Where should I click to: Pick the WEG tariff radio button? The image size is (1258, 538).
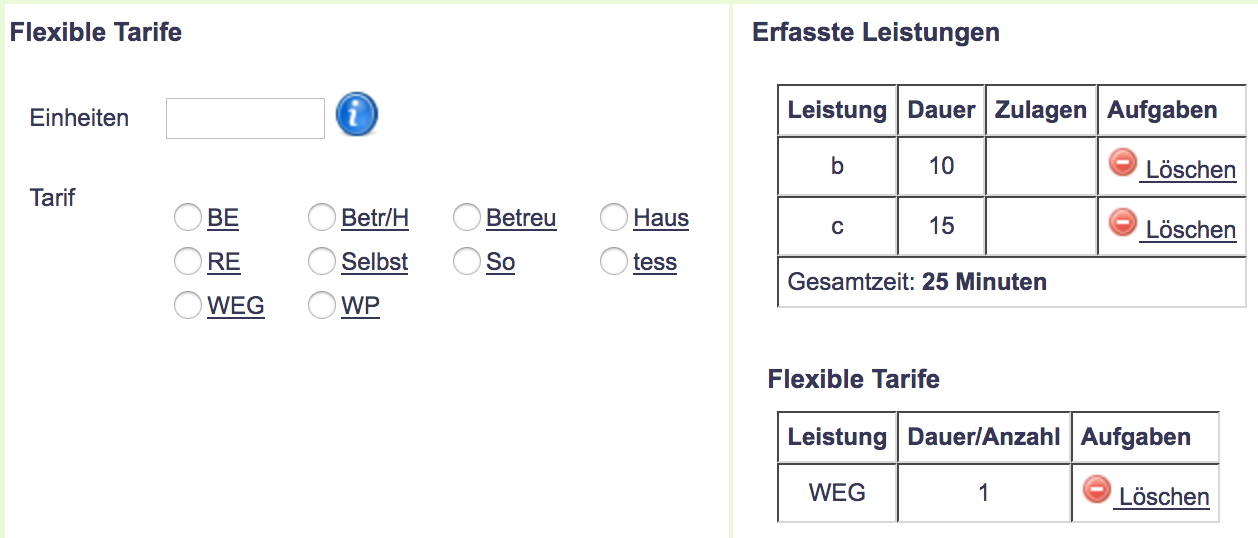[x=188, y=306]
